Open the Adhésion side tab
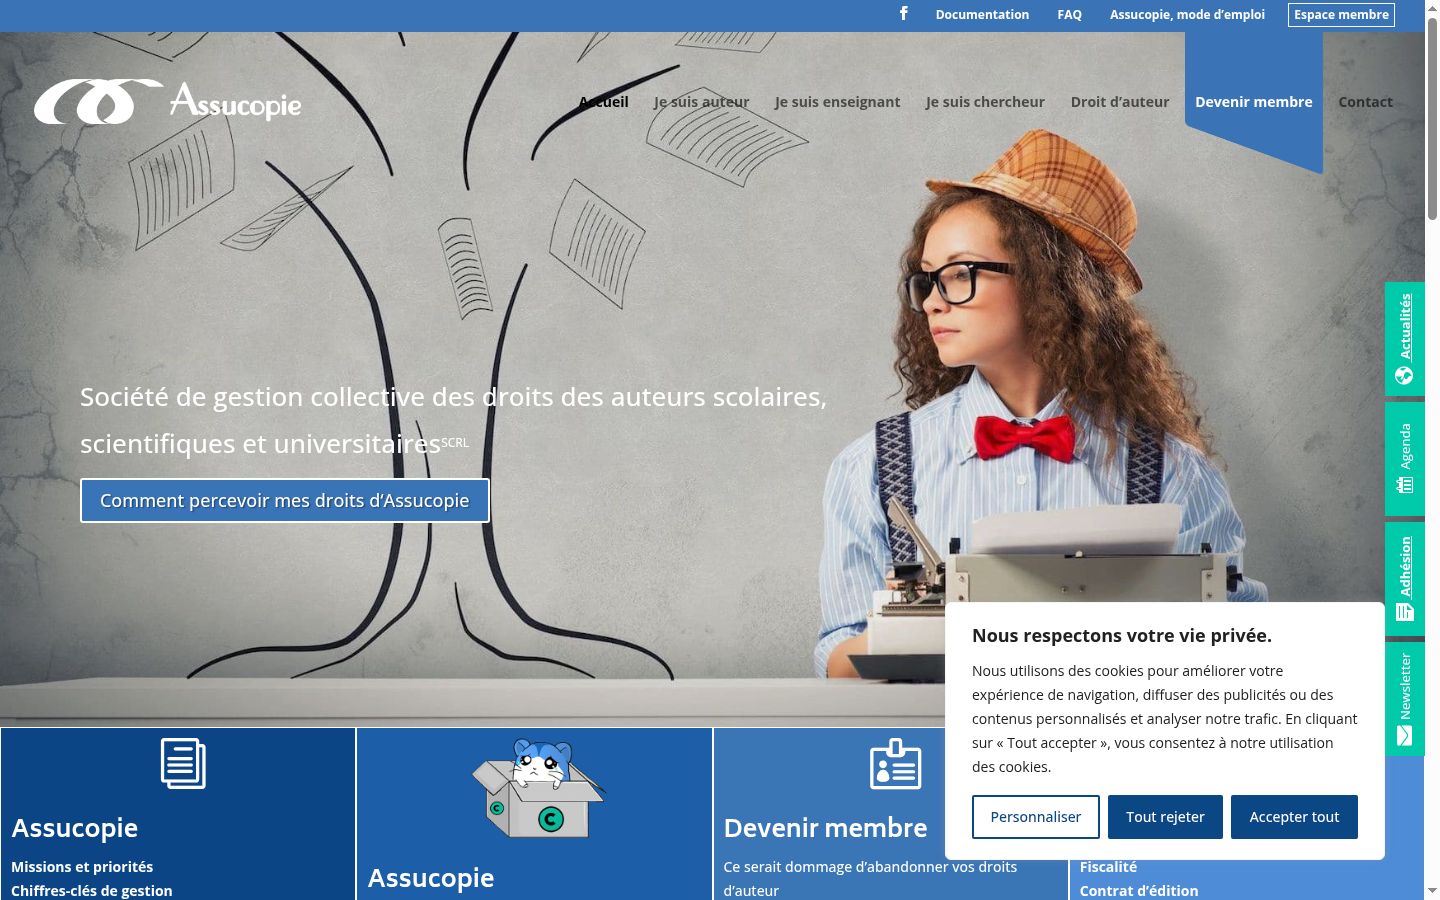The image size is (1440, 900). (x=1405, y=579)
